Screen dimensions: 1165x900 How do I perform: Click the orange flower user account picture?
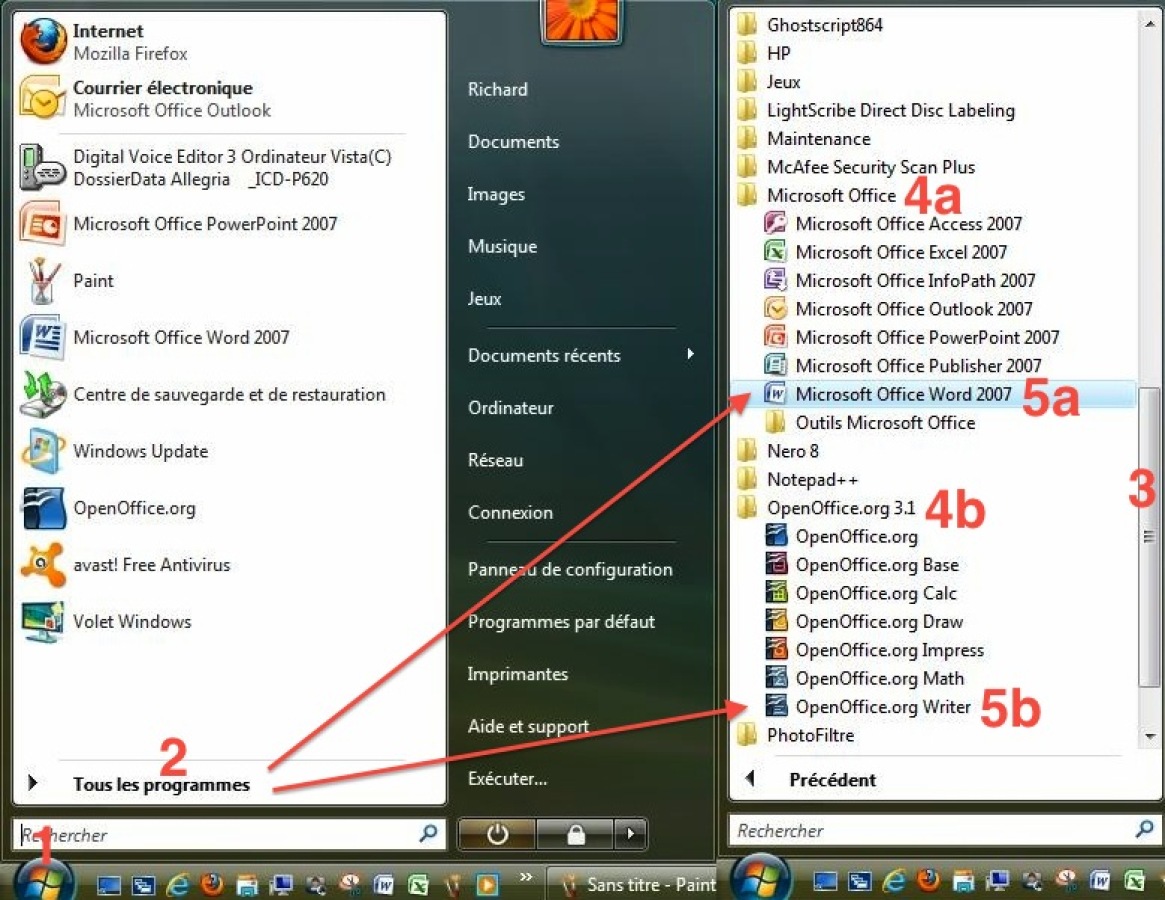click(x=581, y=19)
